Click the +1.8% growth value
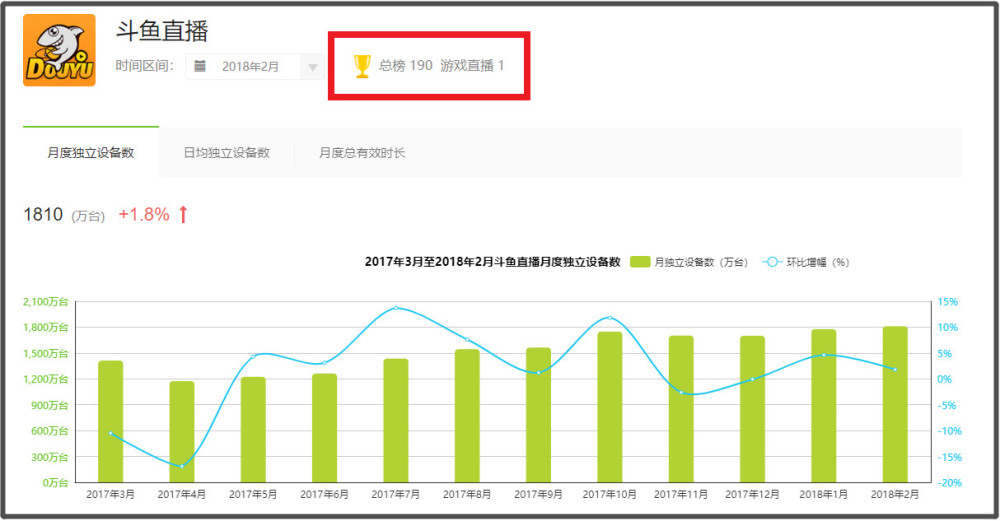This screenshot has height=521, width=1000. click(x=144, y=214)
